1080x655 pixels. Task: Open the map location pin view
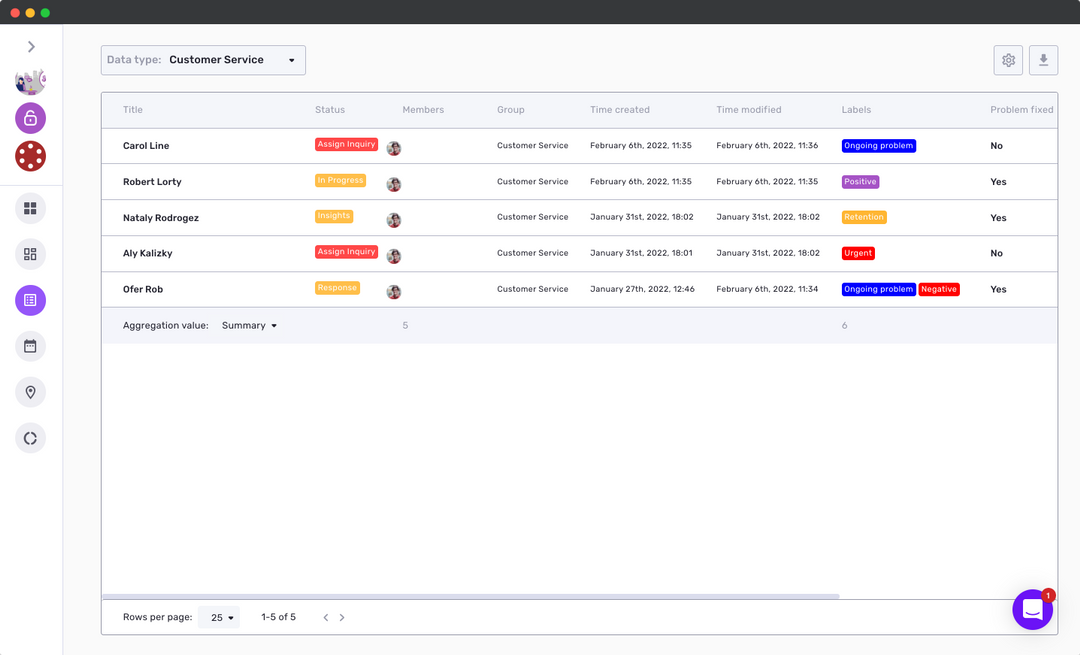[x=30, y=392]
